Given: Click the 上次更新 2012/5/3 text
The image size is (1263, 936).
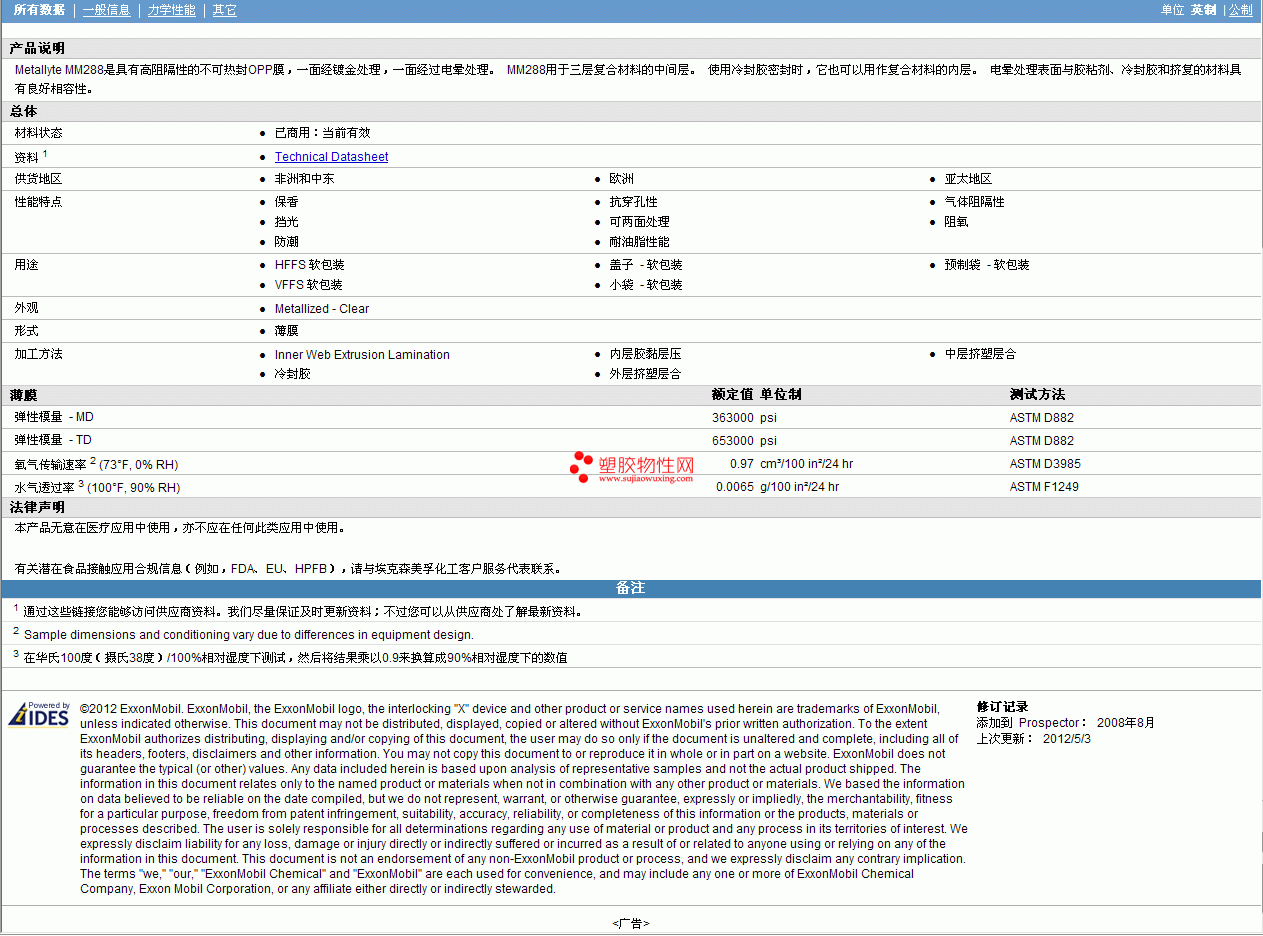Looking at the screenshot, I should (x=1034, y=739).
